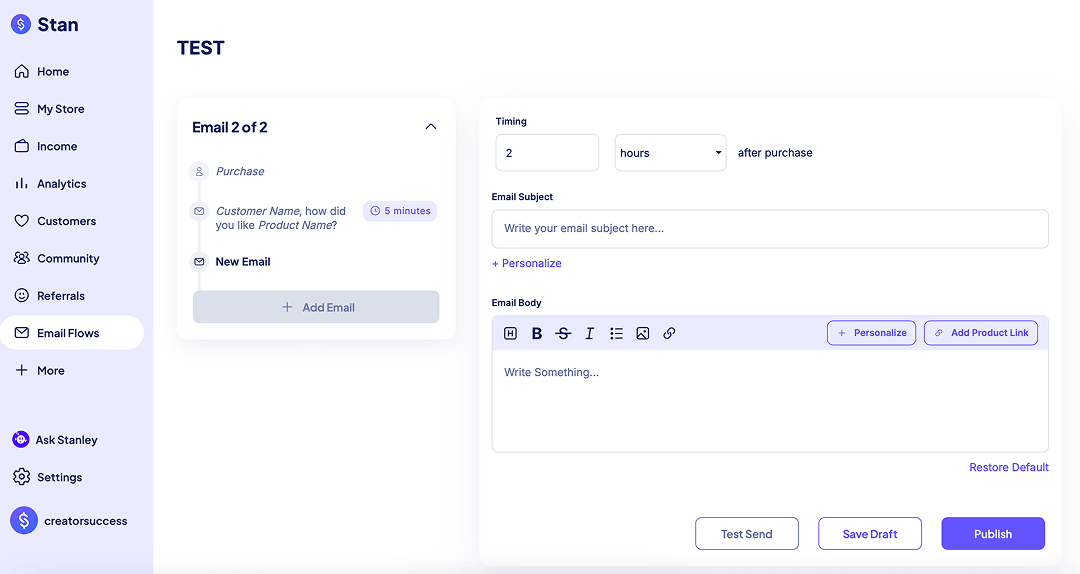Open the Customer Name how did you like email
The height and width of the screenshot is (574, 1080).
[280, 218]
